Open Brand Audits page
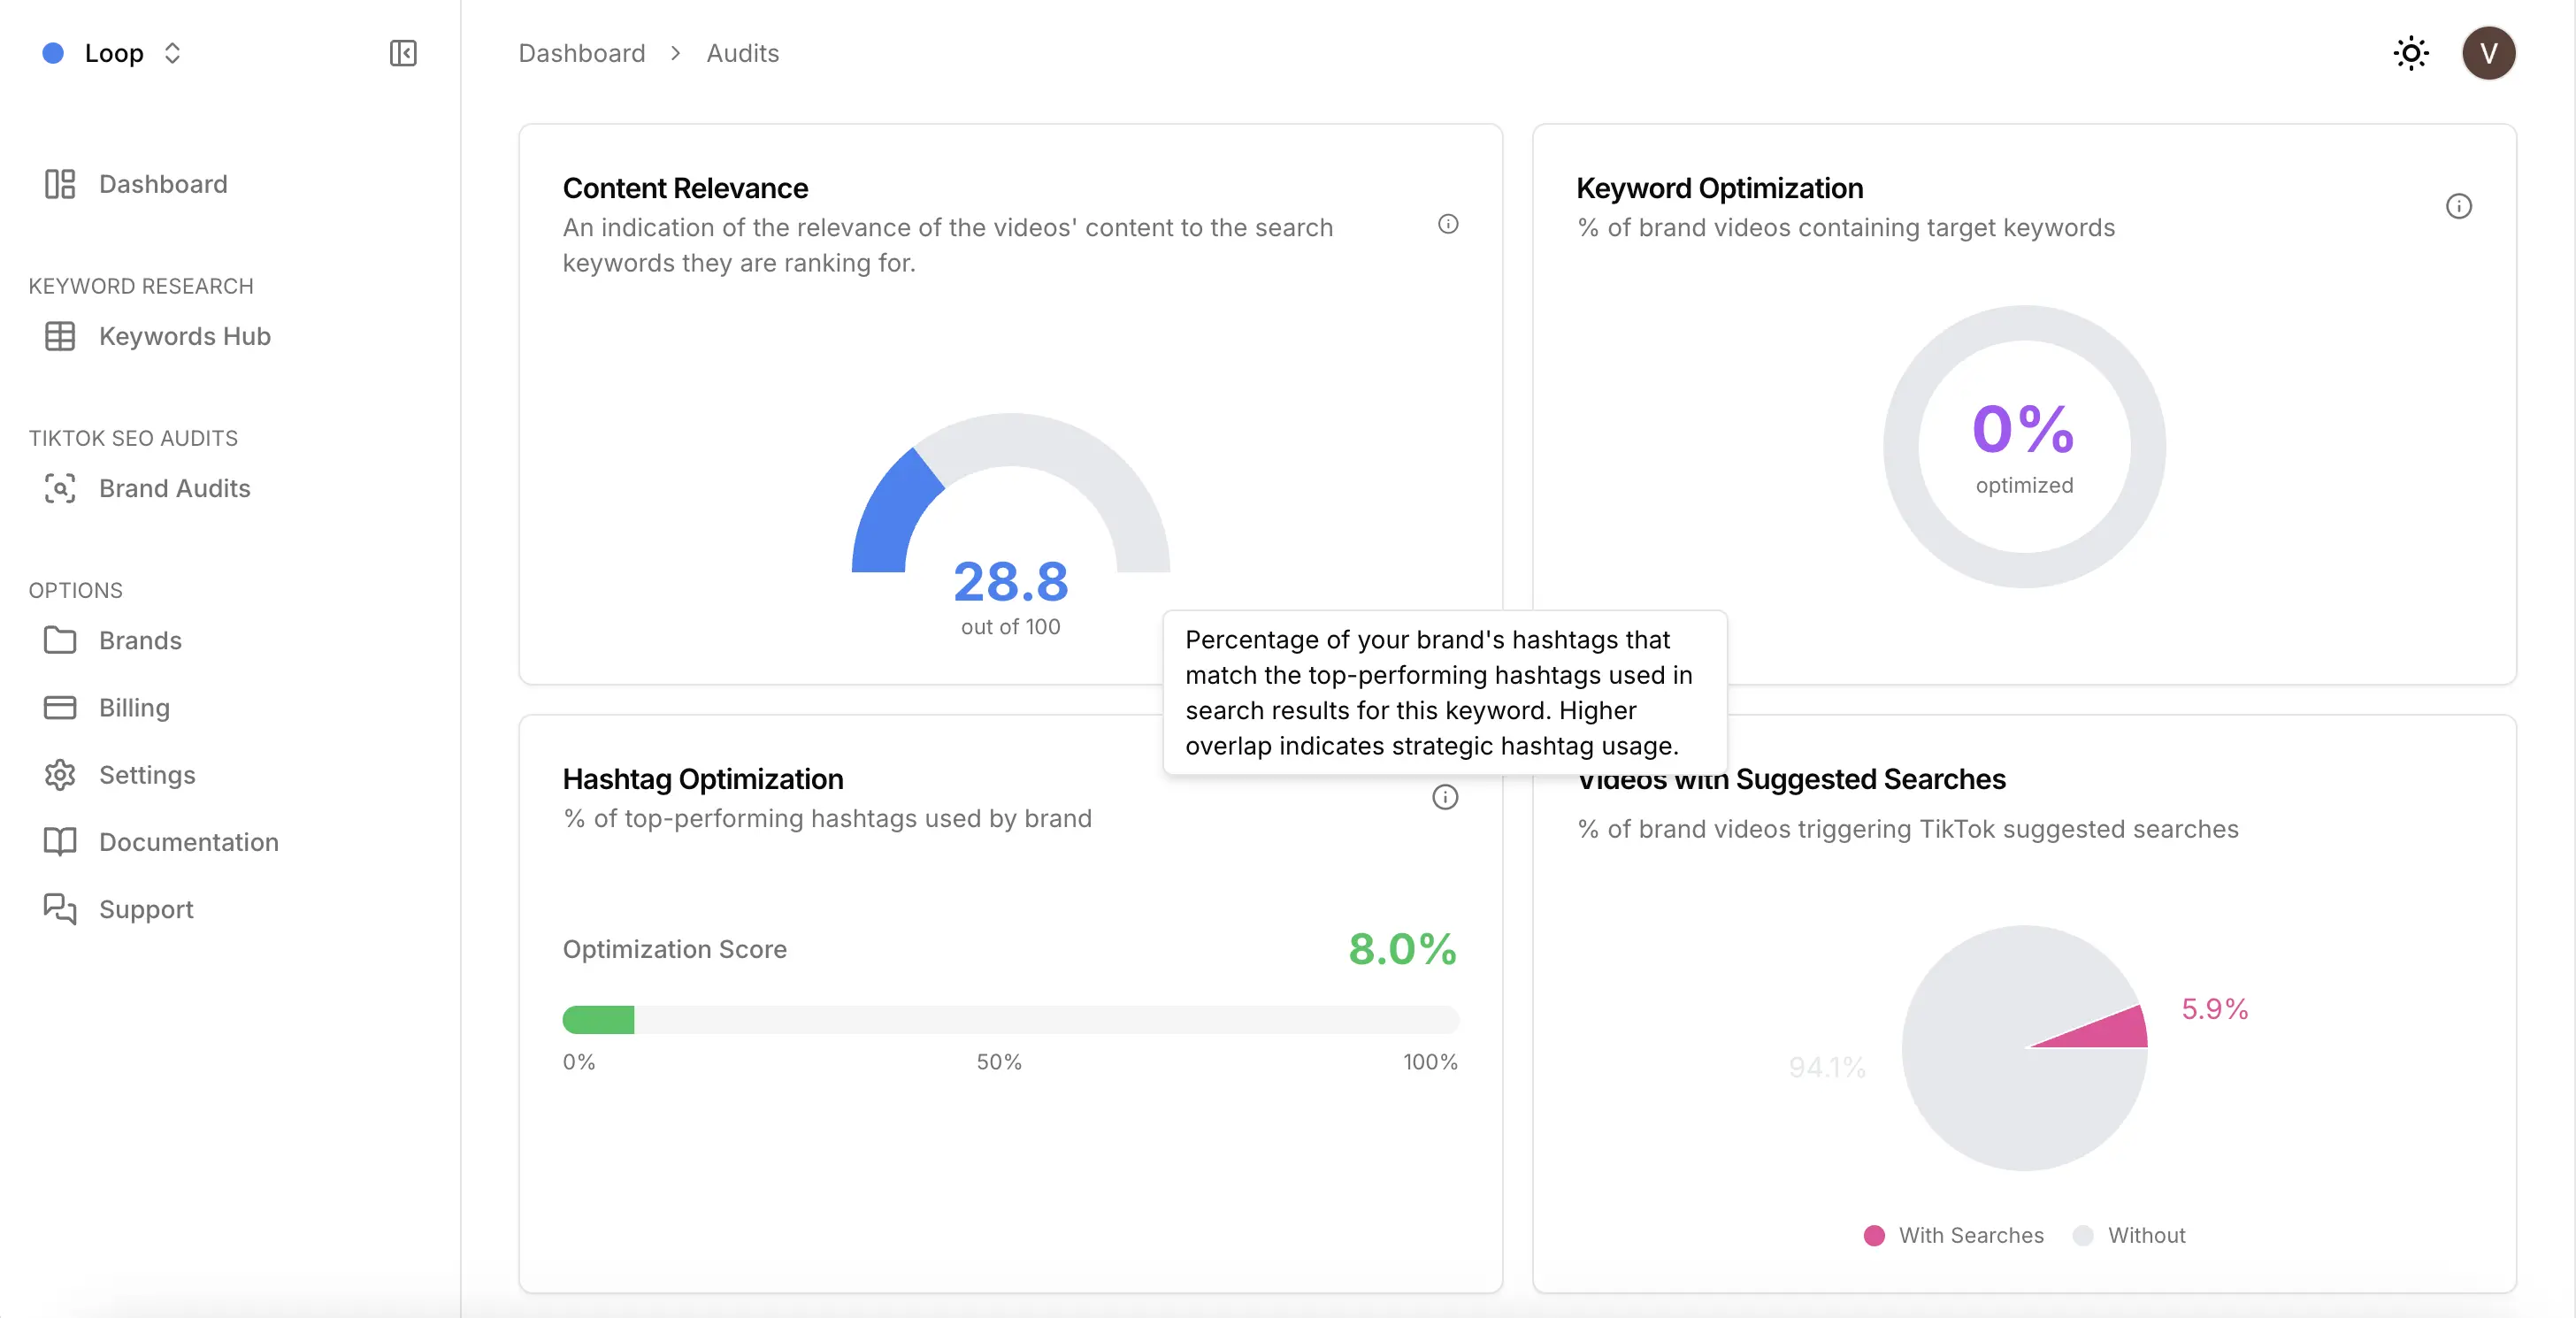 (175, 488)
